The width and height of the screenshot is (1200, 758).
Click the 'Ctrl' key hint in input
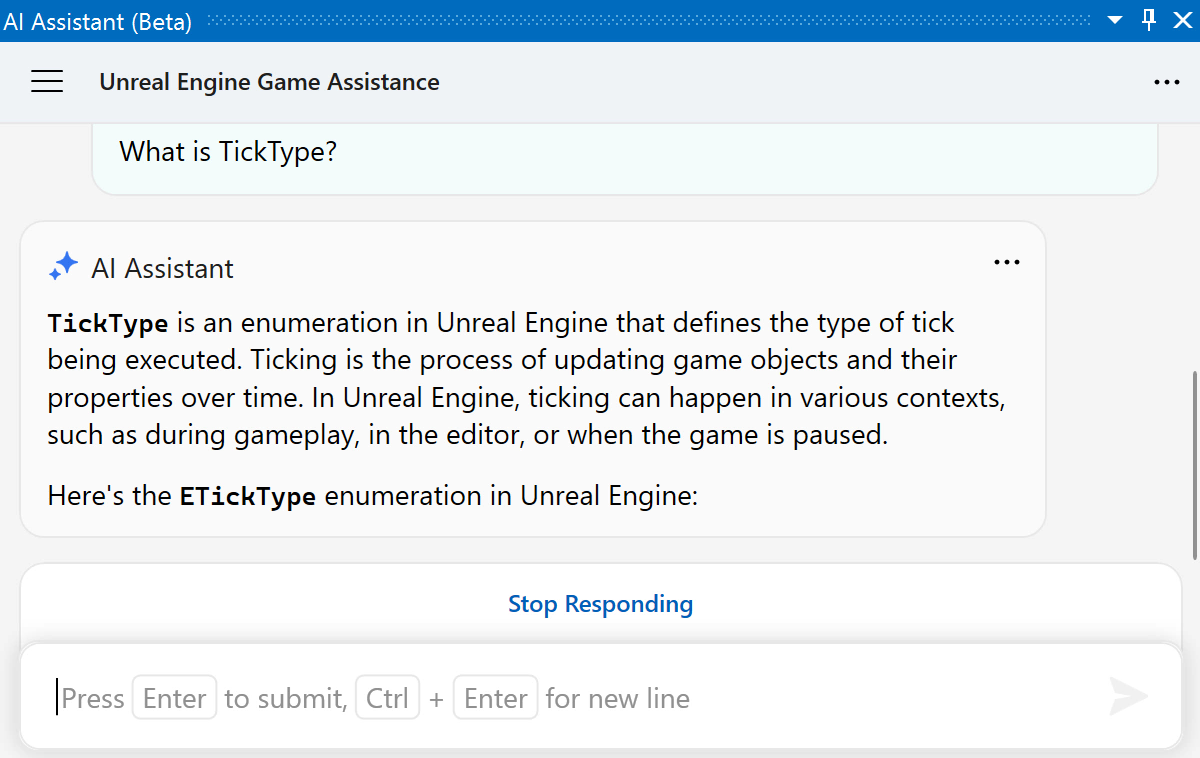point(387,698)
